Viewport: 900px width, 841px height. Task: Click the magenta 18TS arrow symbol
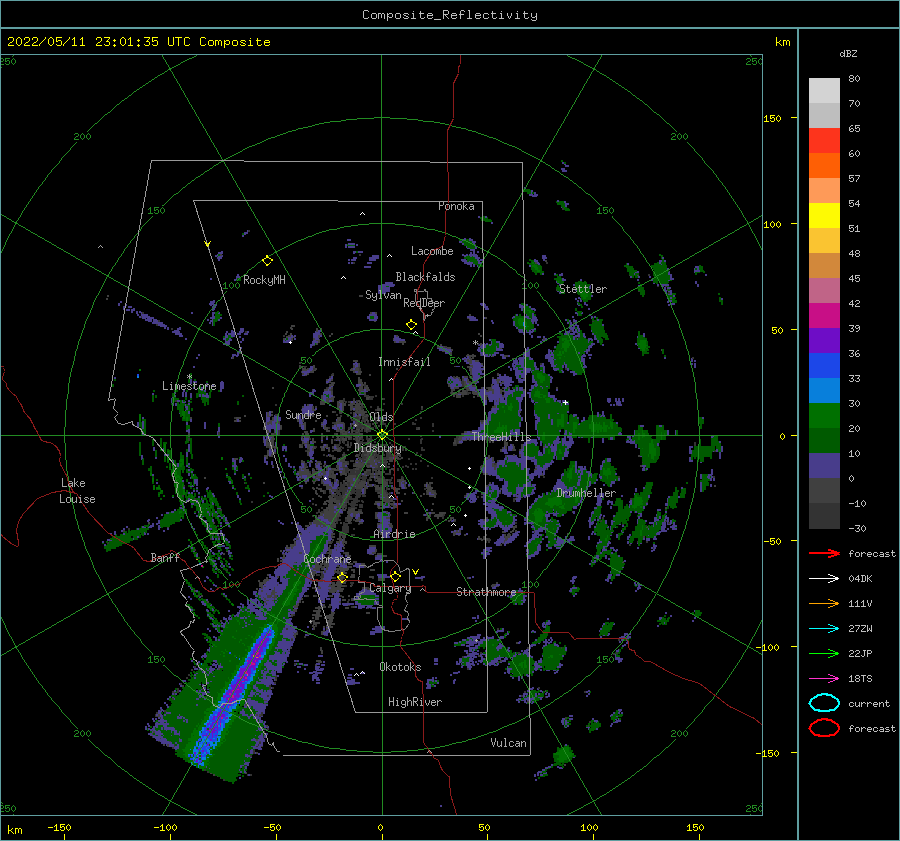tap(824, 679)
